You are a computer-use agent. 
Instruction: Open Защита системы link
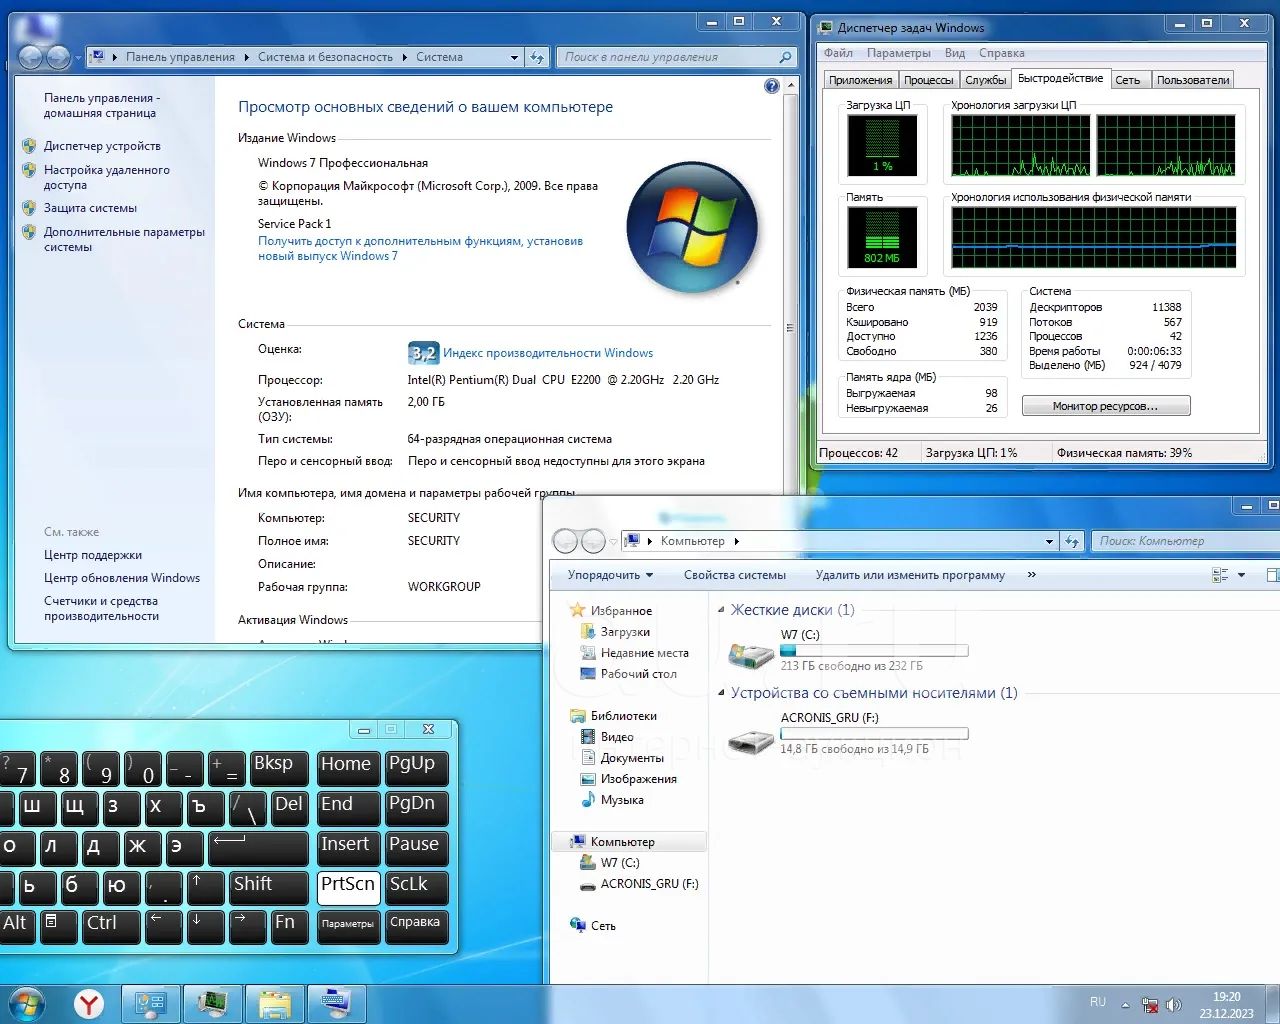click(90, 208)
